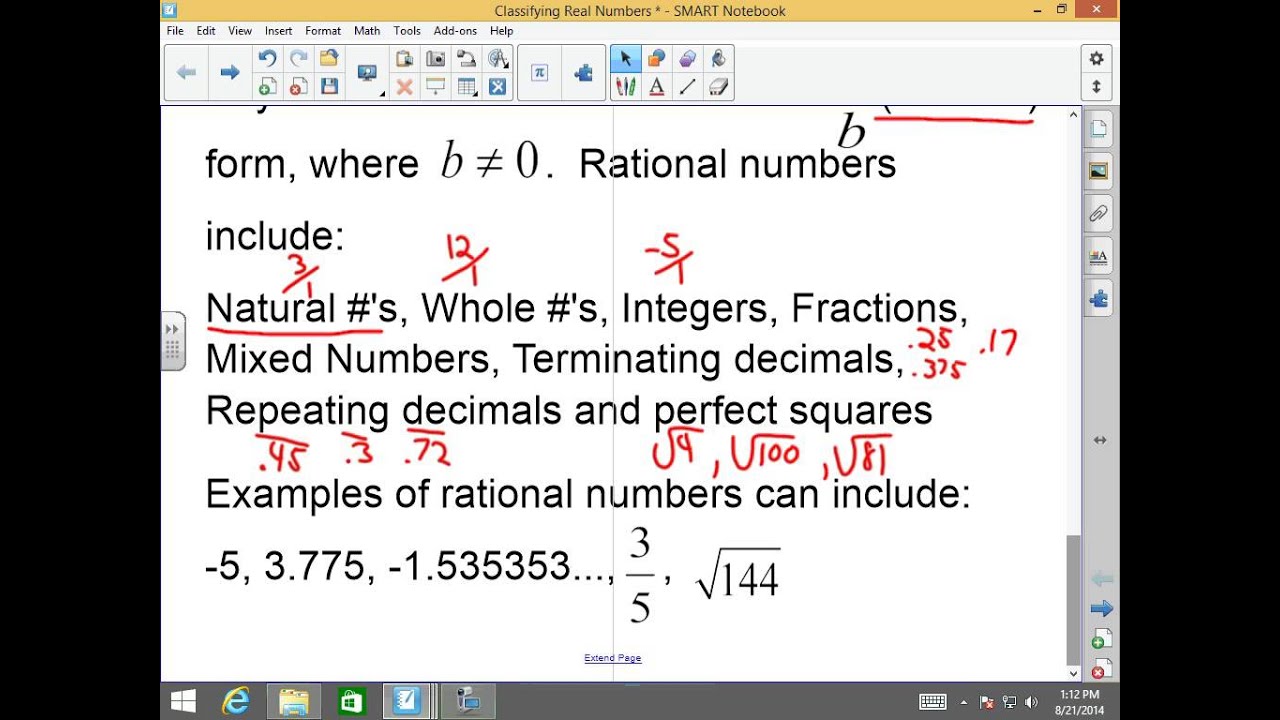Screen dimensions: 1280x720
Task: Move sidebar to other side with double arrow
Action: pyautogui.click(x=1100, y=440)
